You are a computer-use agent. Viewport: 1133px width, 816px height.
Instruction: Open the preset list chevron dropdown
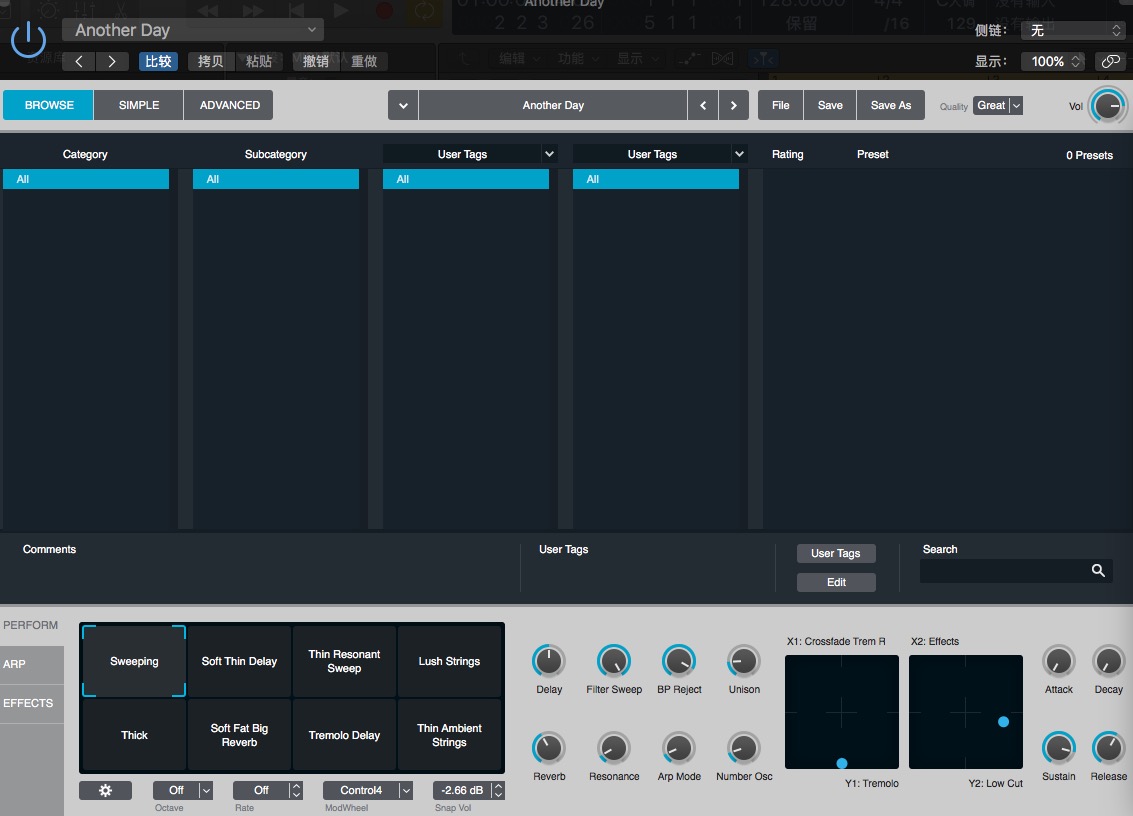403,106
